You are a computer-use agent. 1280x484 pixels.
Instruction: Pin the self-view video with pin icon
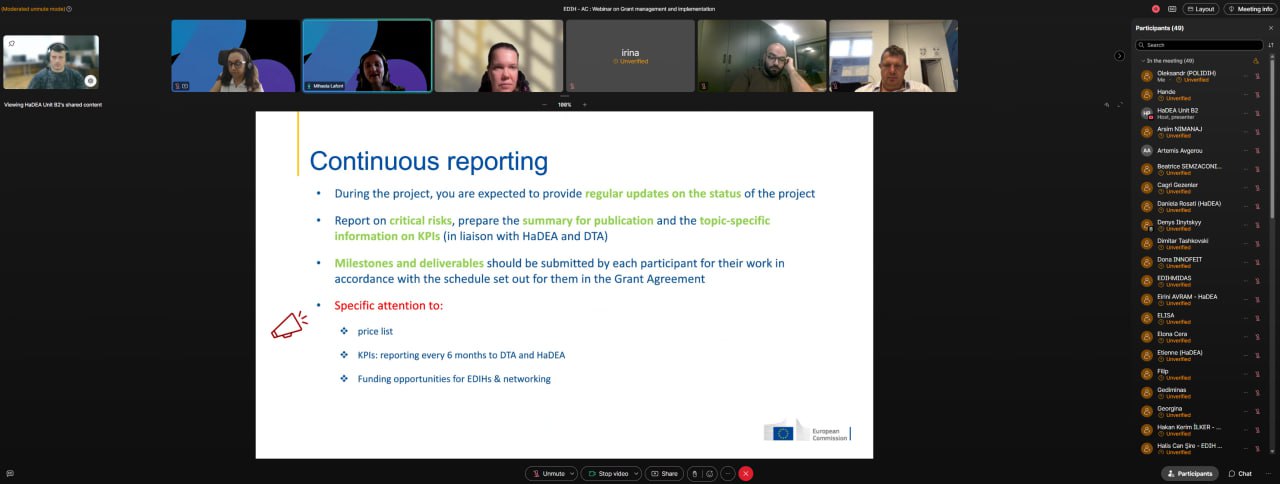(x=11, y=43)
